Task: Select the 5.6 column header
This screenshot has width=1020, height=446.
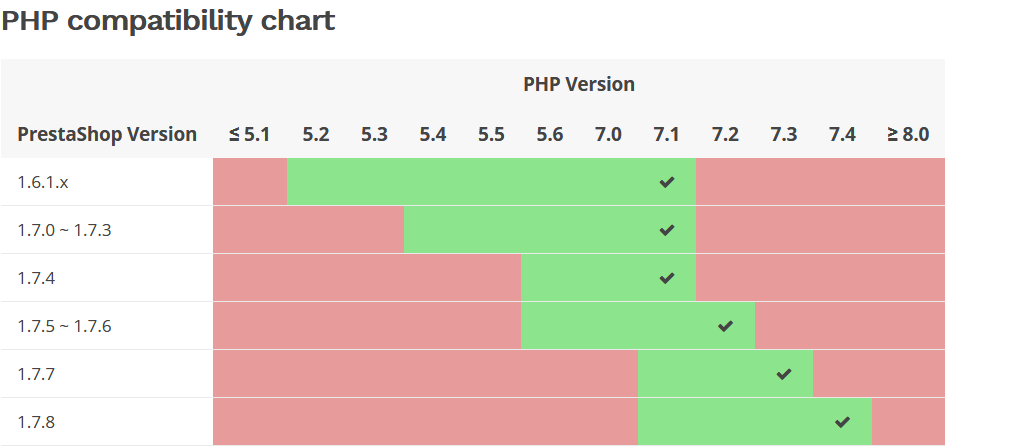Action: pos(550,134)
